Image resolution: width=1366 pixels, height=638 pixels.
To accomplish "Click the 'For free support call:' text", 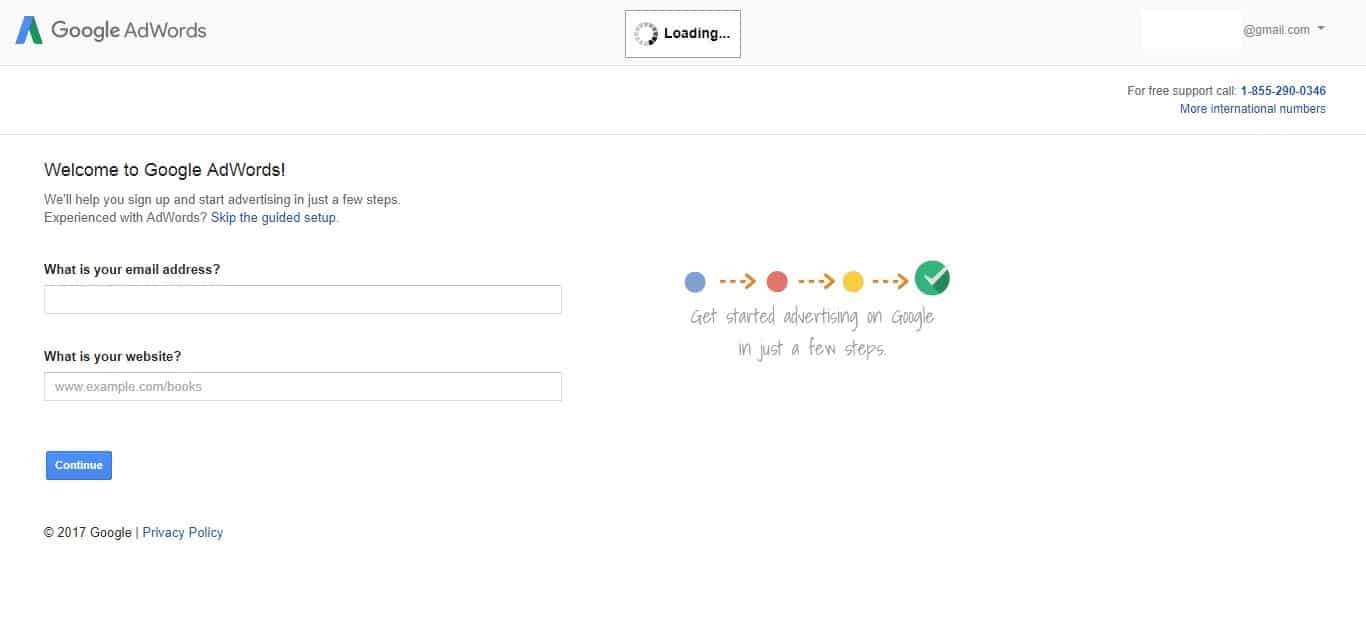I will [x=1181, y=91].
